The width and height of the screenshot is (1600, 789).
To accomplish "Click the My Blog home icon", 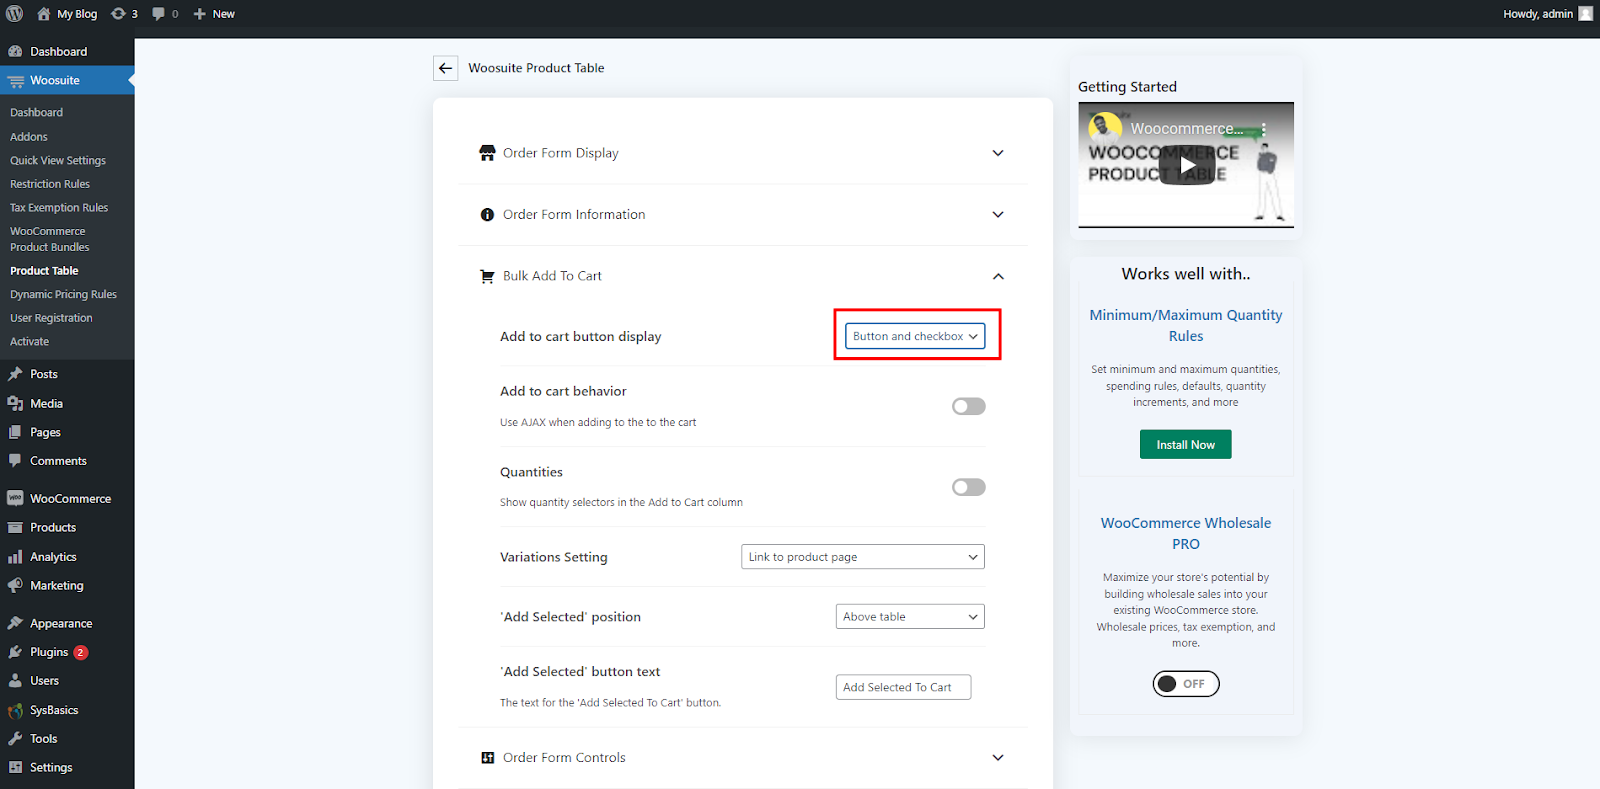I will tap(44, 14).
